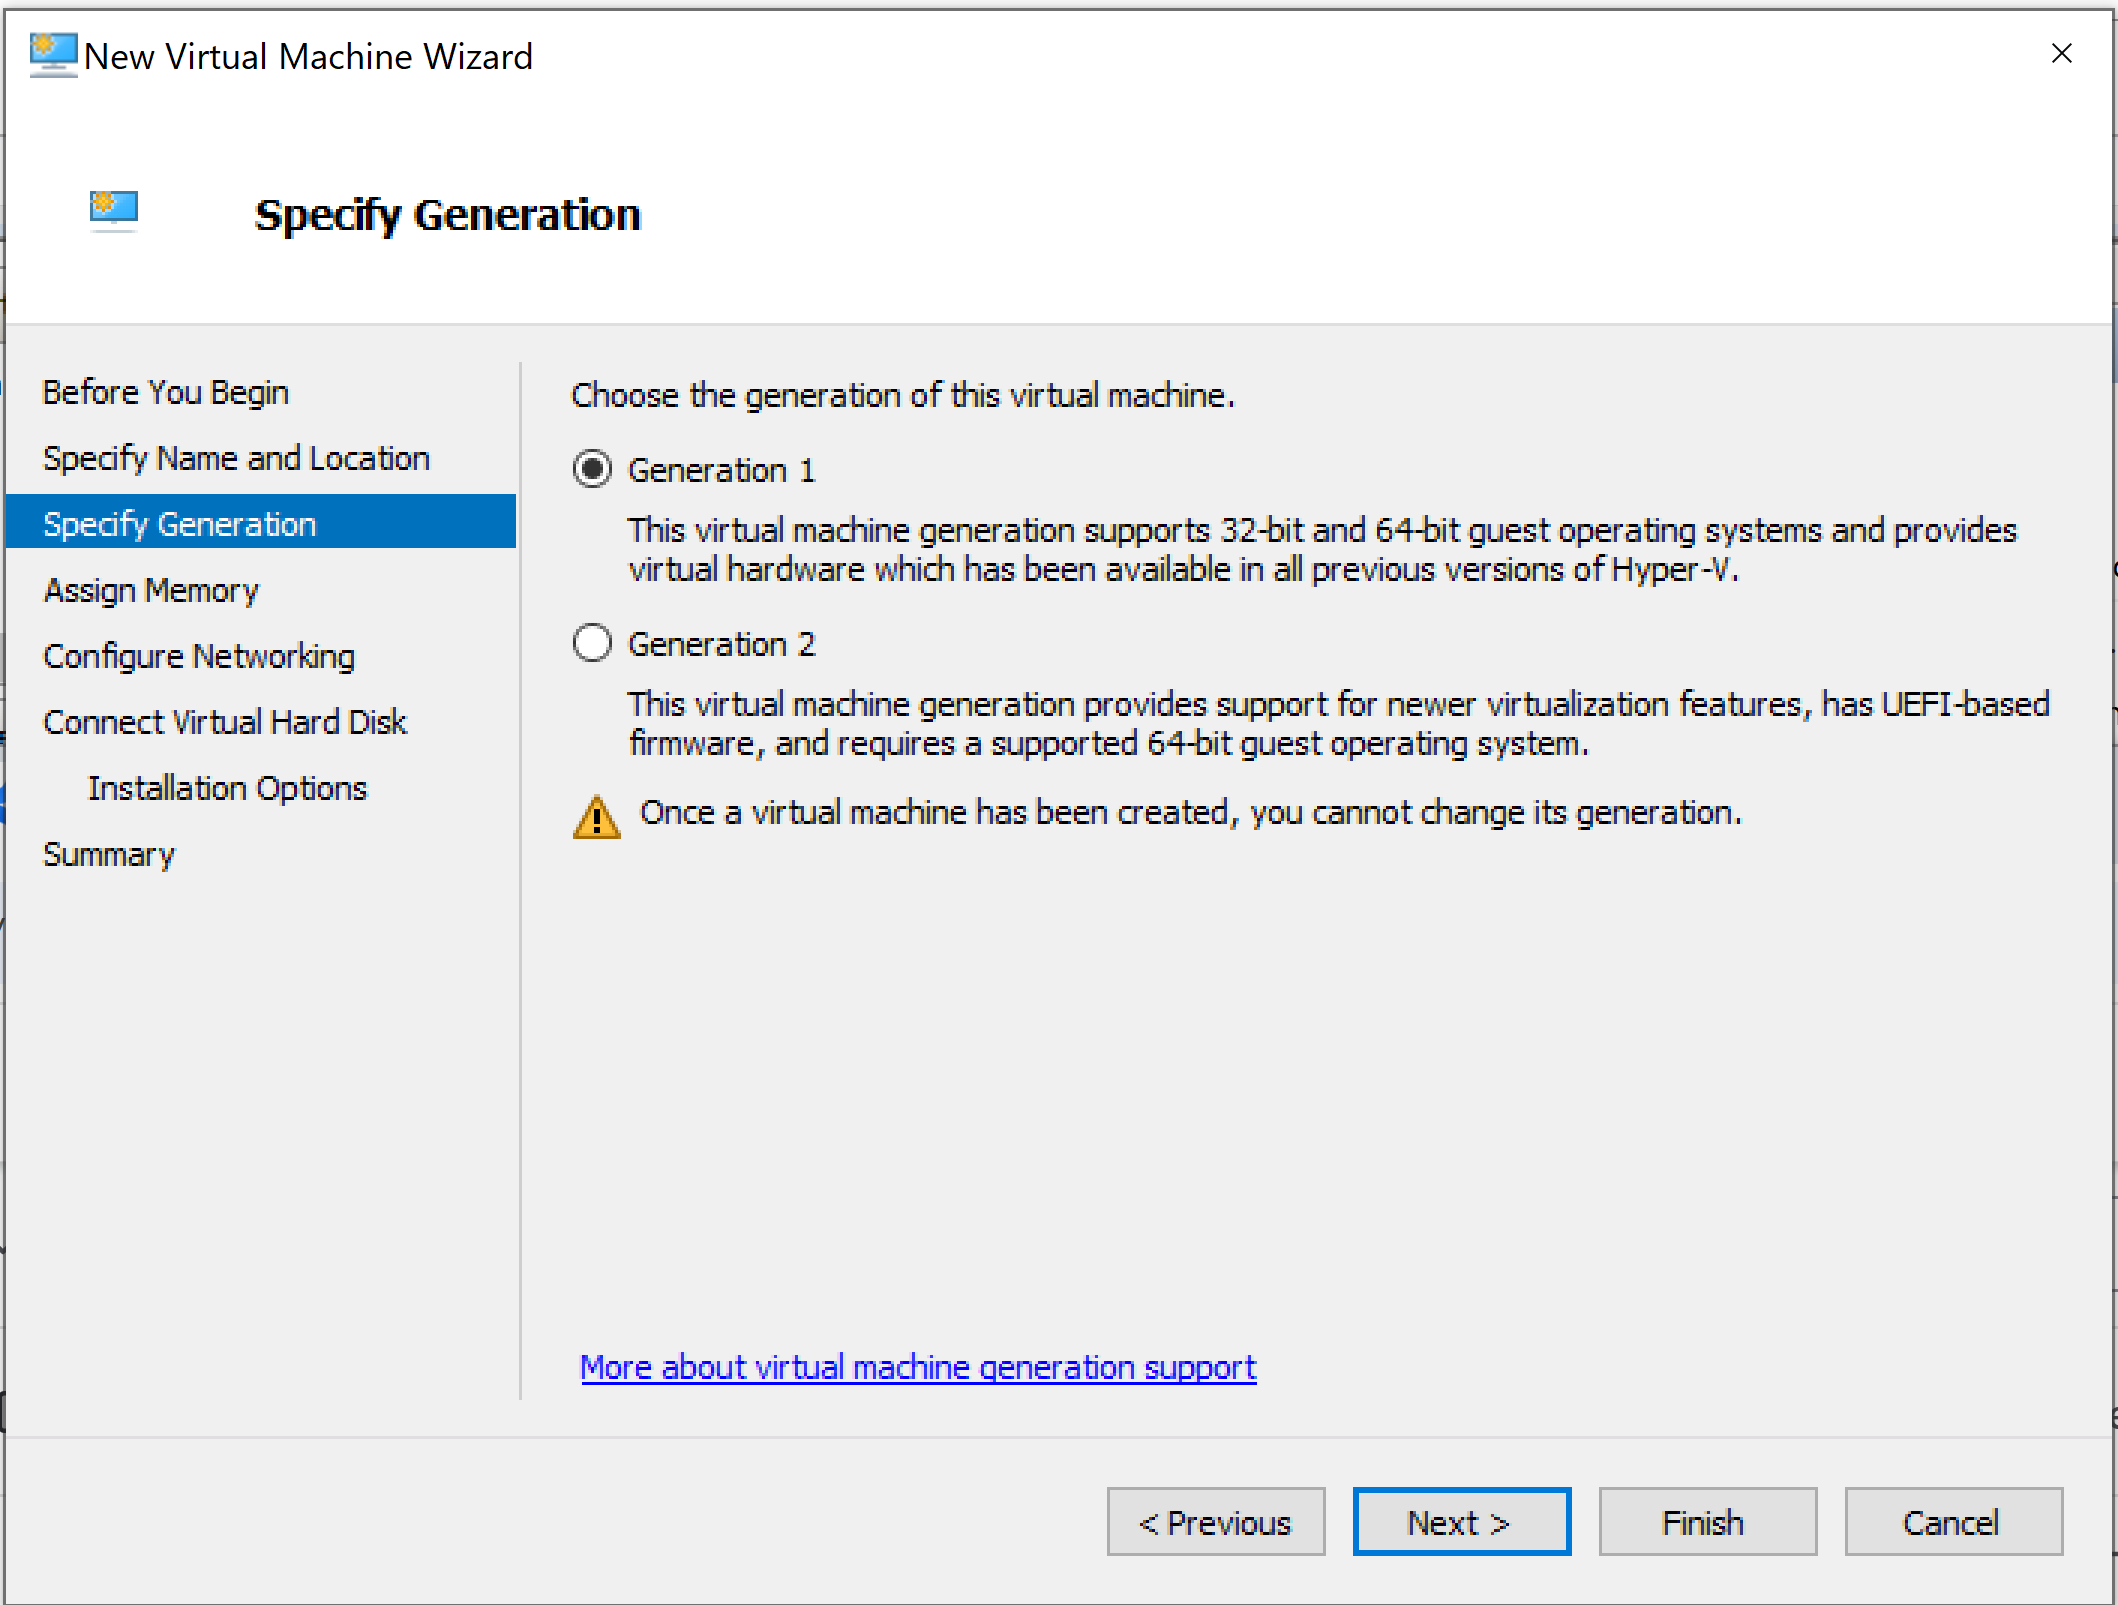Screen dimensions: 2118x1605
Task: Click the Finish button
Action: click(x=1706, y=1522)
